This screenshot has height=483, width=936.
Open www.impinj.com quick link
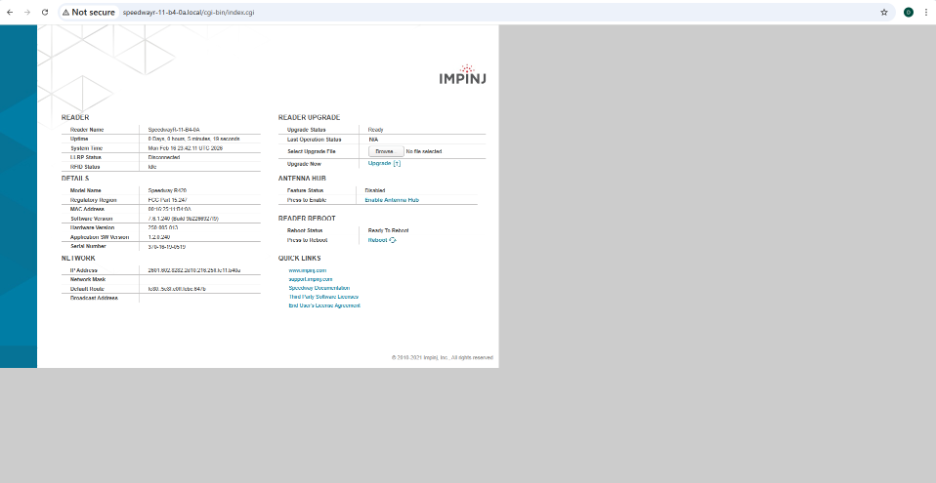coord(307,270)
